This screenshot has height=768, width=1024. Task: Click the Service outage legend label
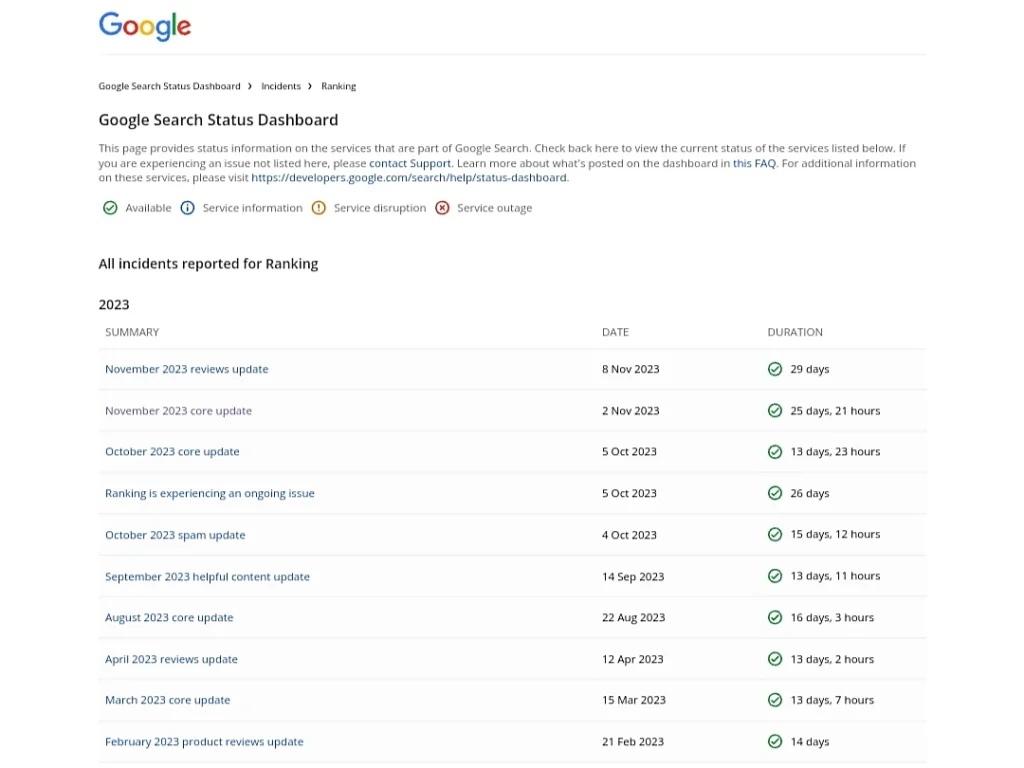pyautogui.click(x=494, y=208)
